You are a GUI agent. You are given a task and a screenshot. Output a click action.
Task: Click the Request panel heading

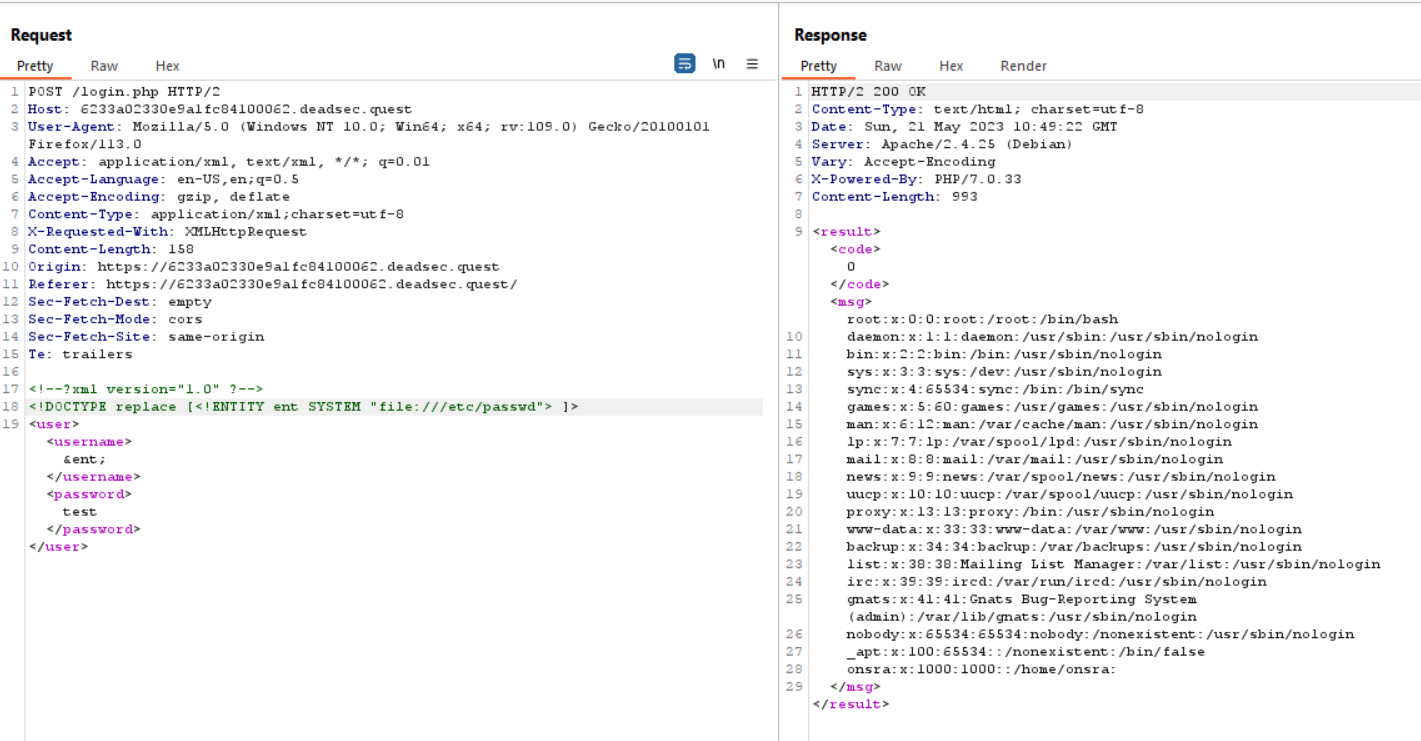click(41, 35)
